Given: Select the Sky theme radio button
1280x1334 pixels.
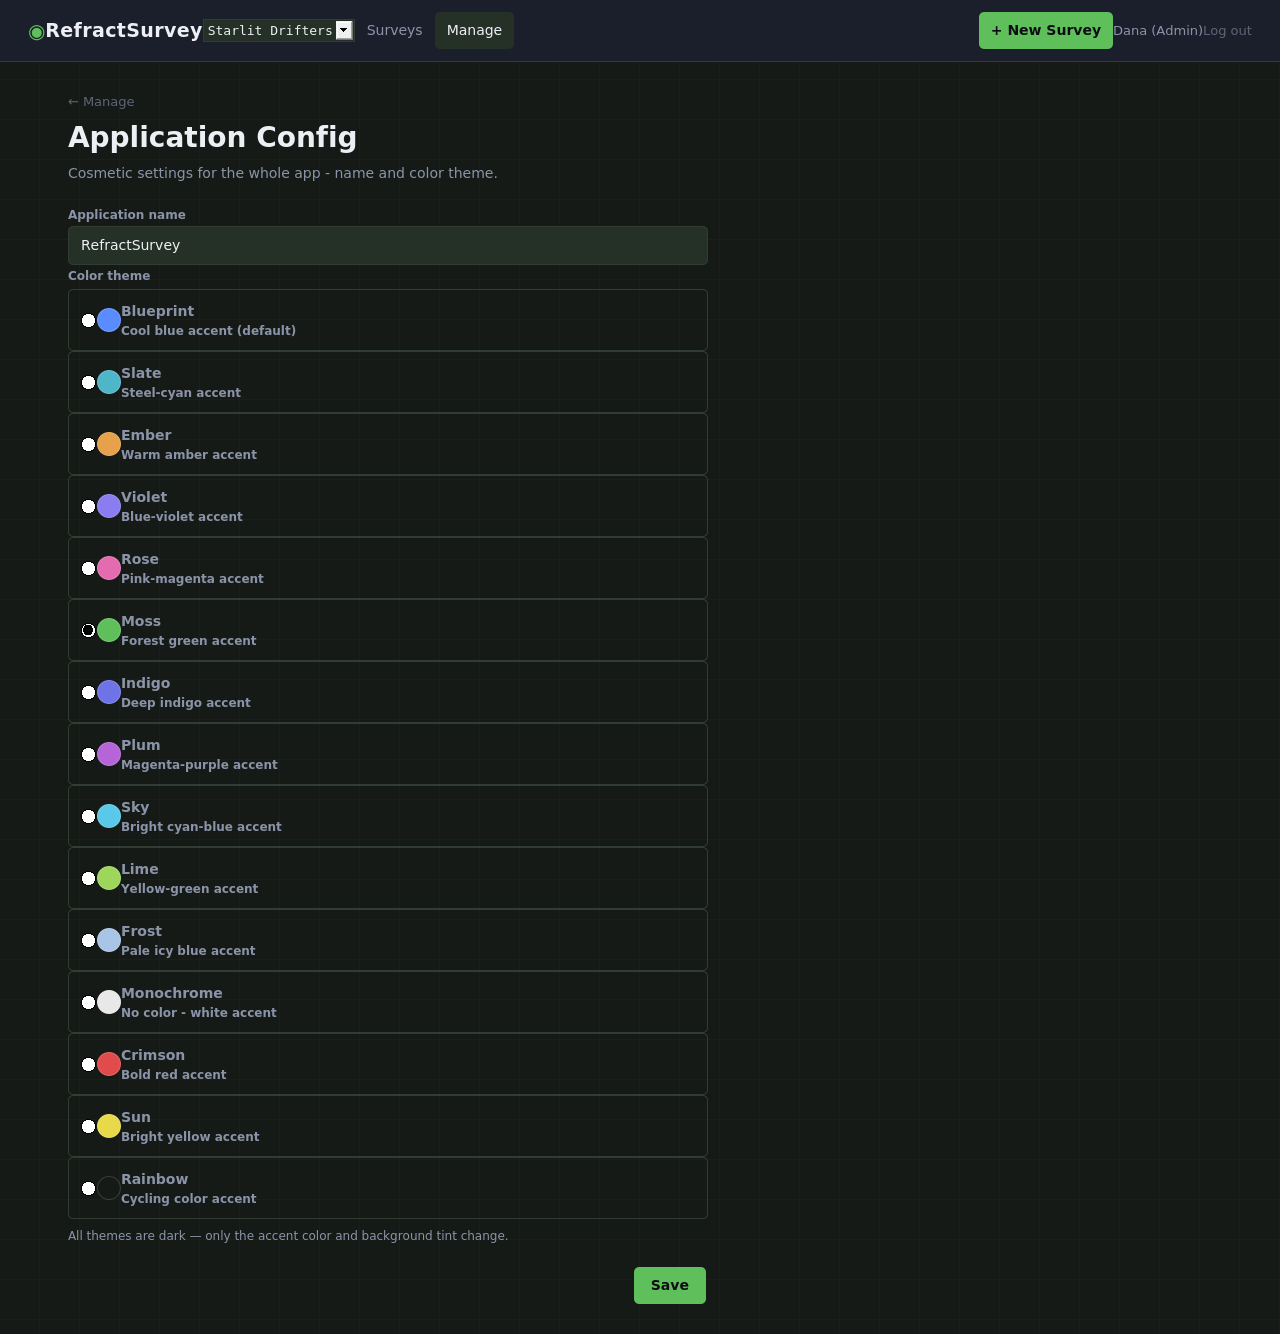Looking at the screenshot, I should [88, 816].
